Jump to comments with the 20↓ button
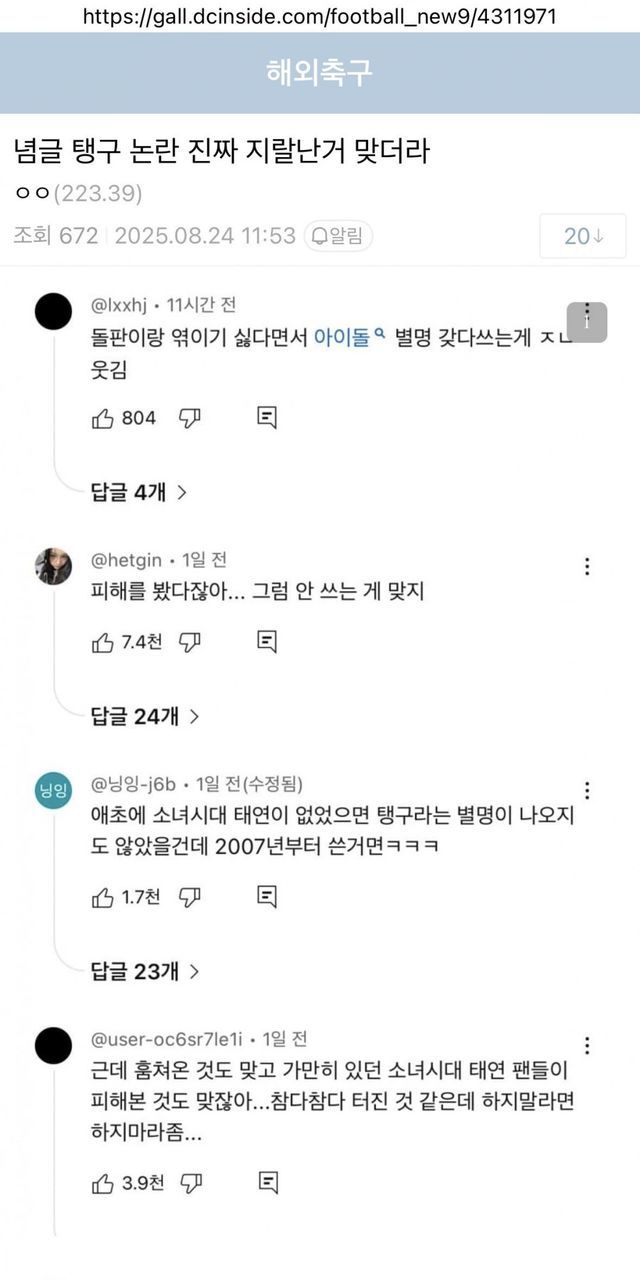 583,236
